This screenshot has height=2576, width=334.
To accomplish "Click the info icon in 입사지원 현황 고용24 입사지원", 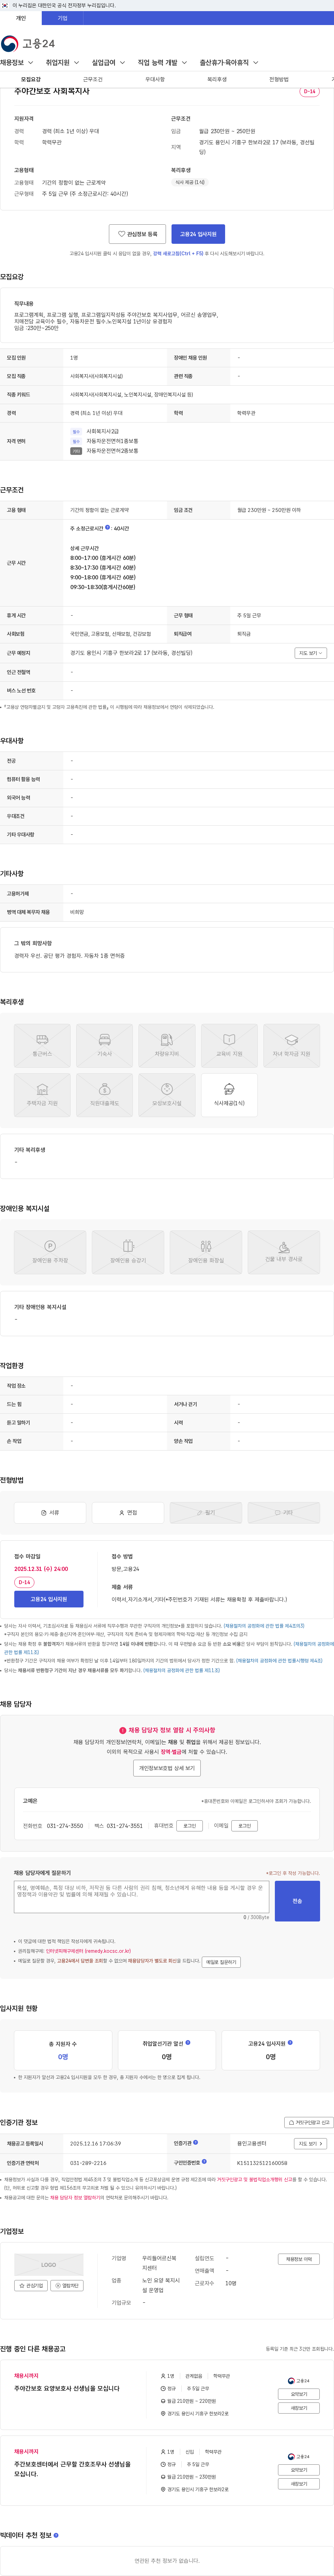I will click(290, 2043).
